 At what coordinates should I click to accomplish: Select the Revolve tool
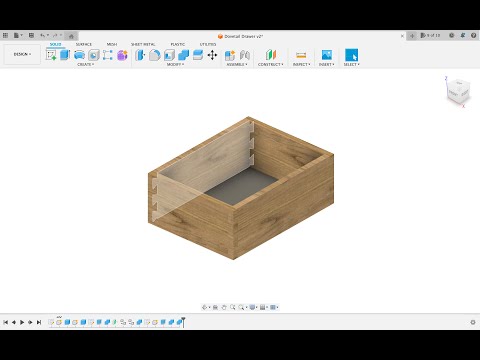point(79,55)
